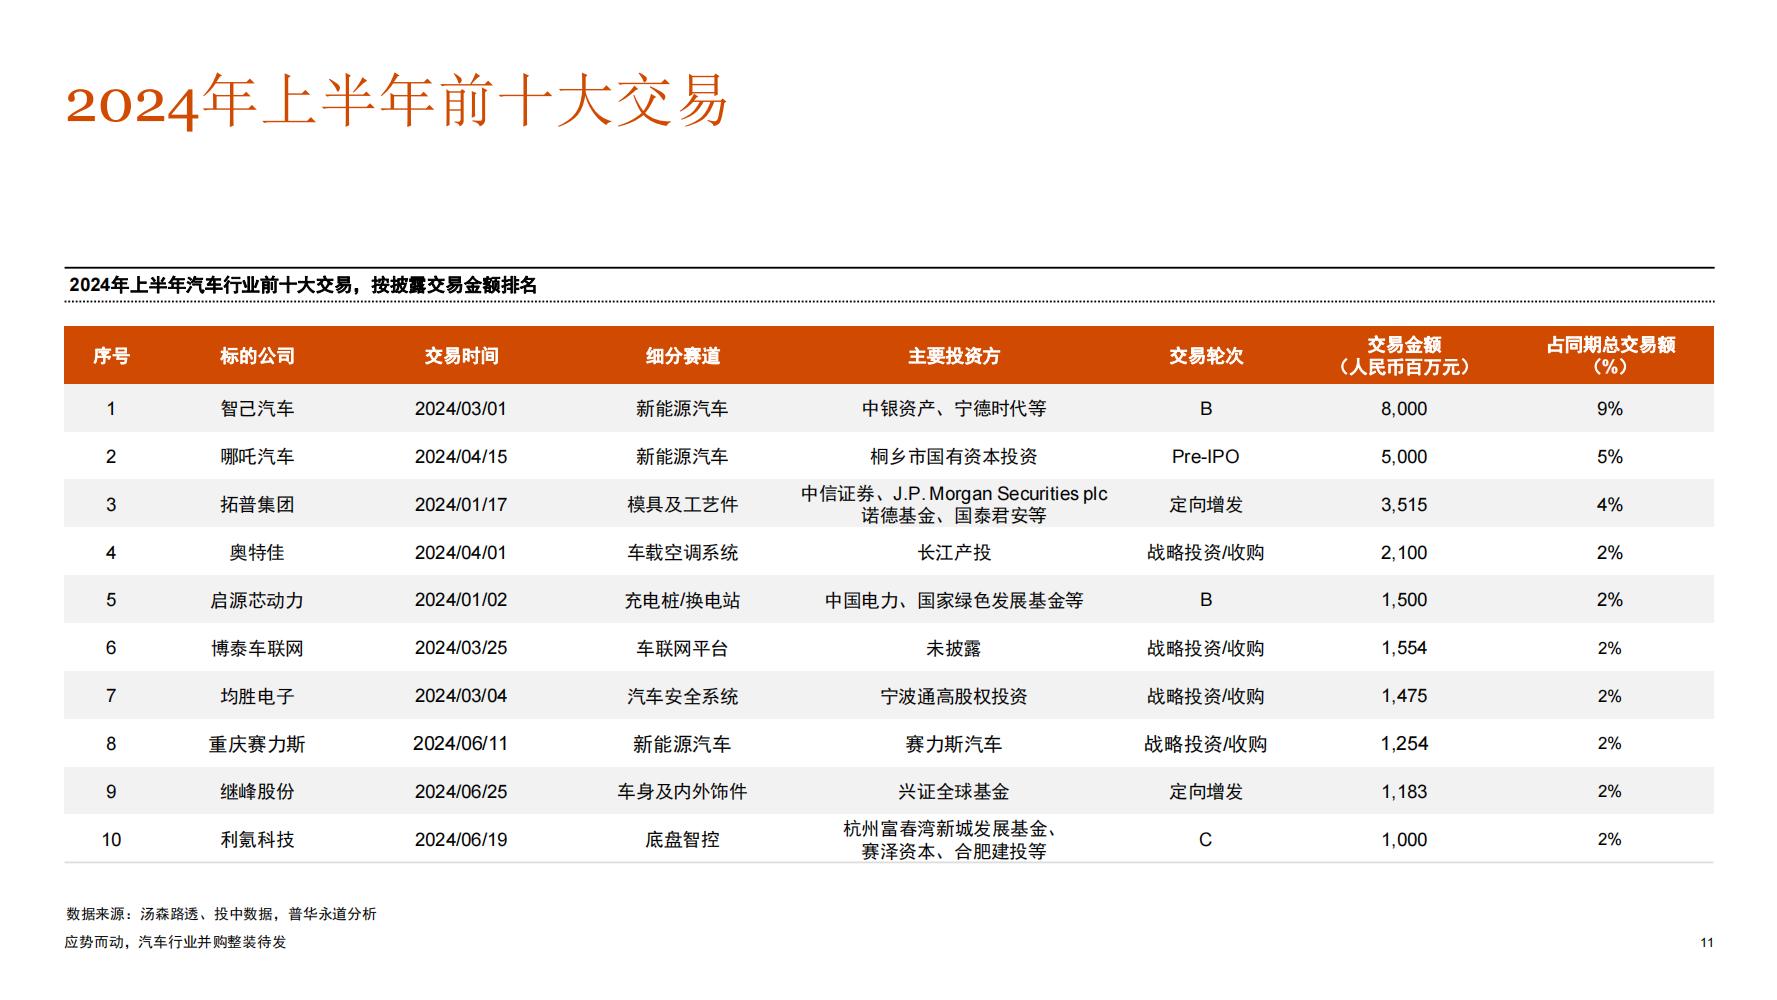The height and width of the screenshot is (1000, 1777).
Task: Select the 均胜电子 company cell
Action: (257, 697)
